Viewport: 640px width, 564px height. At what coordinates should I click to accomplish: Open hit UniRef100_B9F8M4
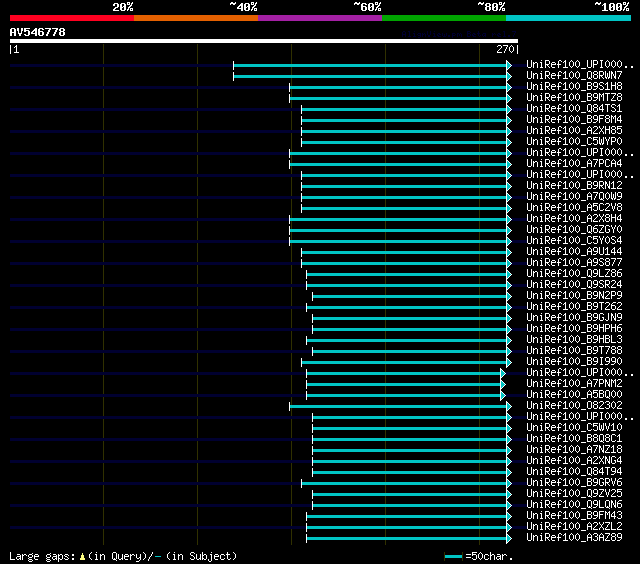tap(574, 120)
